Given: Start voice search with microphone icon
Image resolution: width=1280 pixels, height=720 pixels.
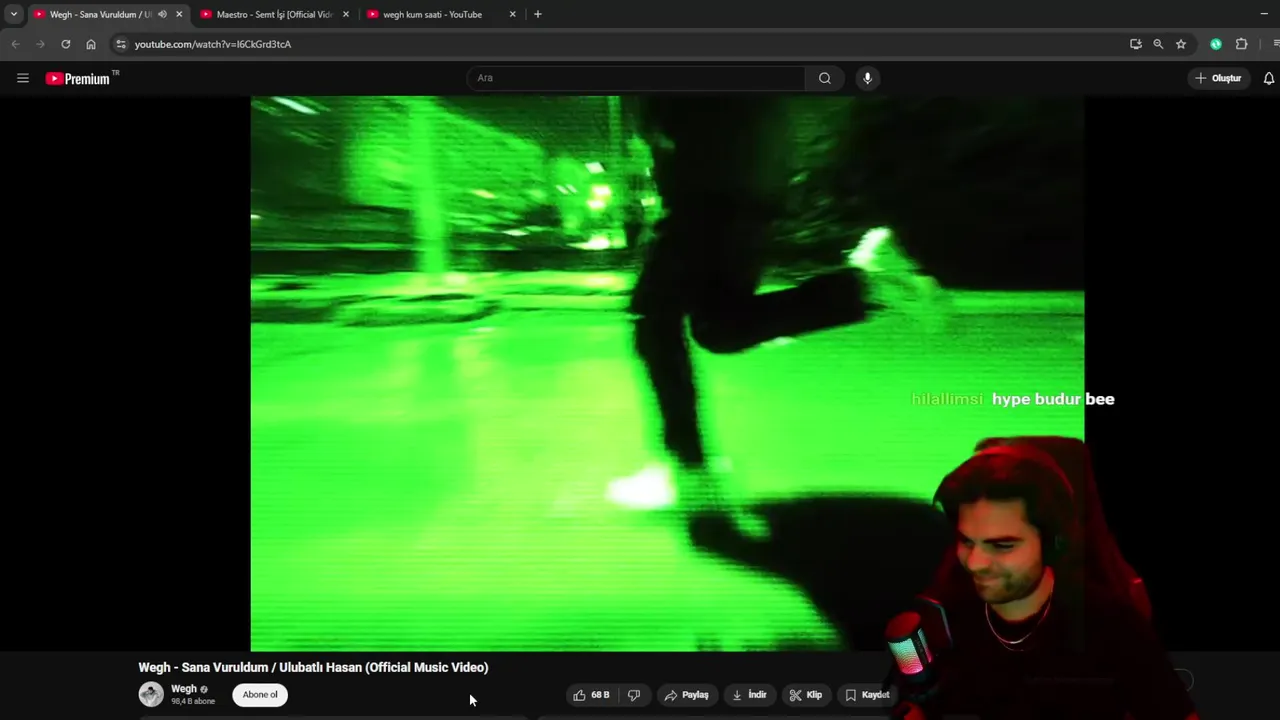Looking at the screenshot, I should (x=867, y=78).
